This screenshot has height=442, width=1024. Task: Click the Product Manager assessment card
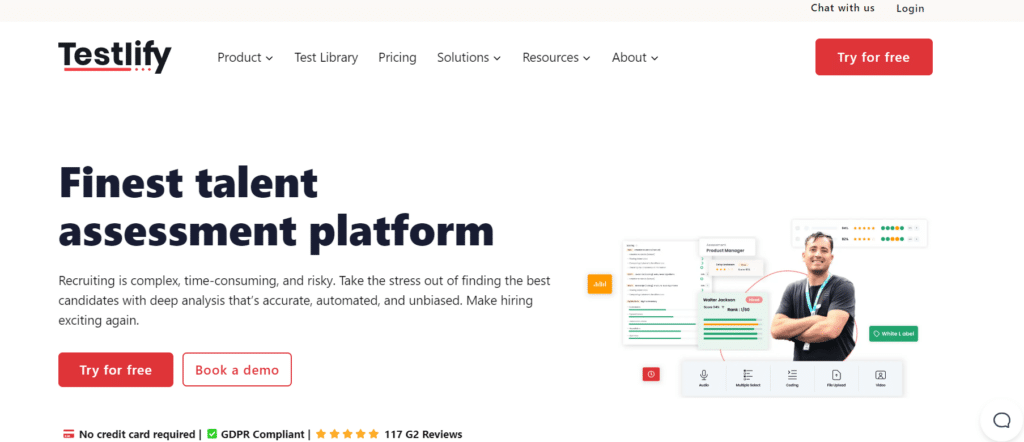[x=728, y=247]
